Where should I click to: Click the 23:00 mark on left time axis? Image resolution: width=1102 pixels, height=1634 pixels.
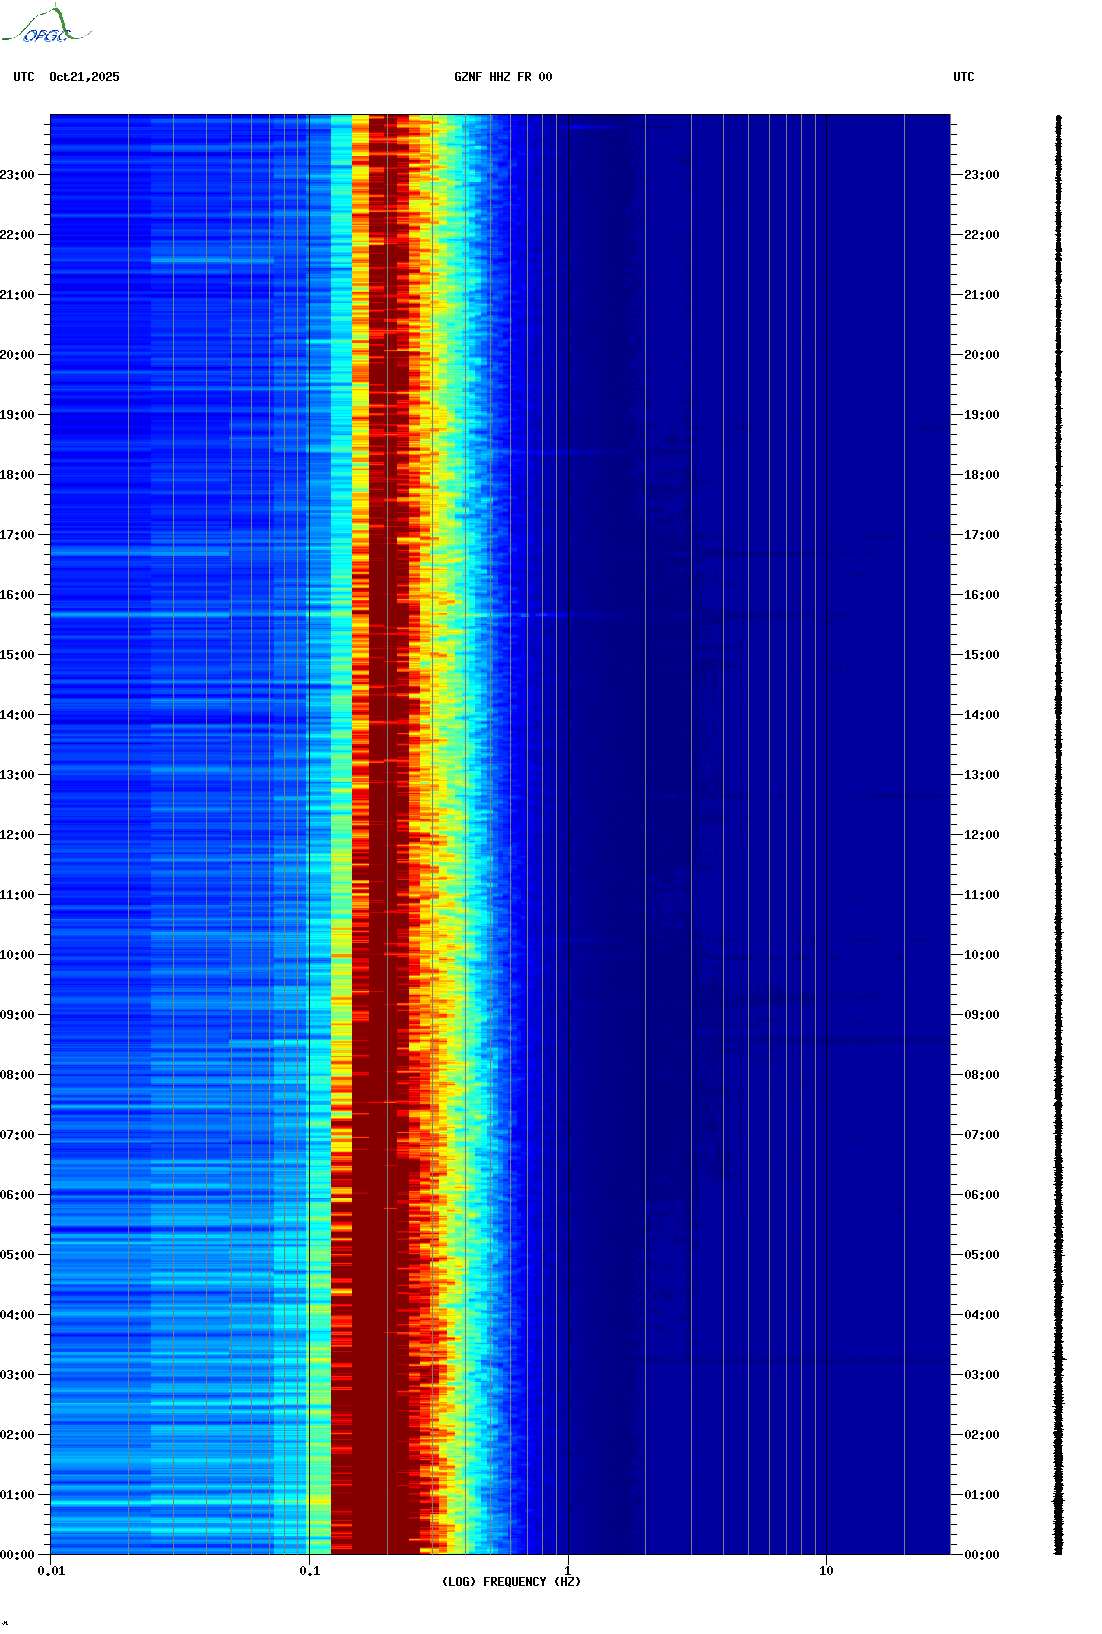coord(17,175)
